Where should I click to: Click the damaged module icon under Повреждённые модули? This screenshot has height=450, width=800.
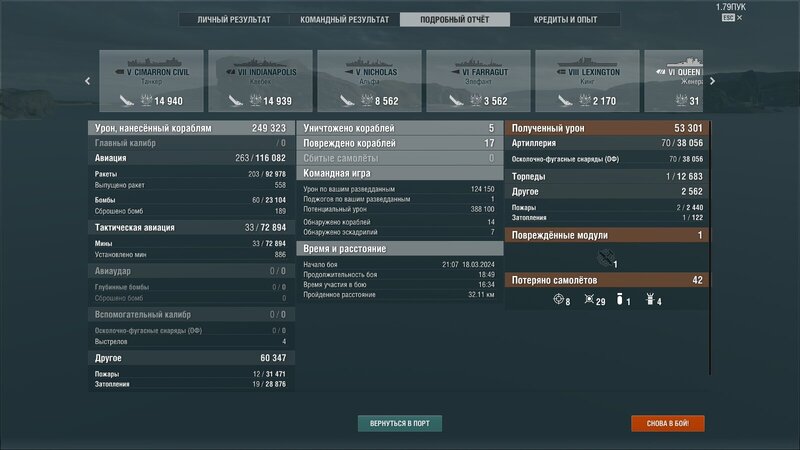tap(606, 258)
